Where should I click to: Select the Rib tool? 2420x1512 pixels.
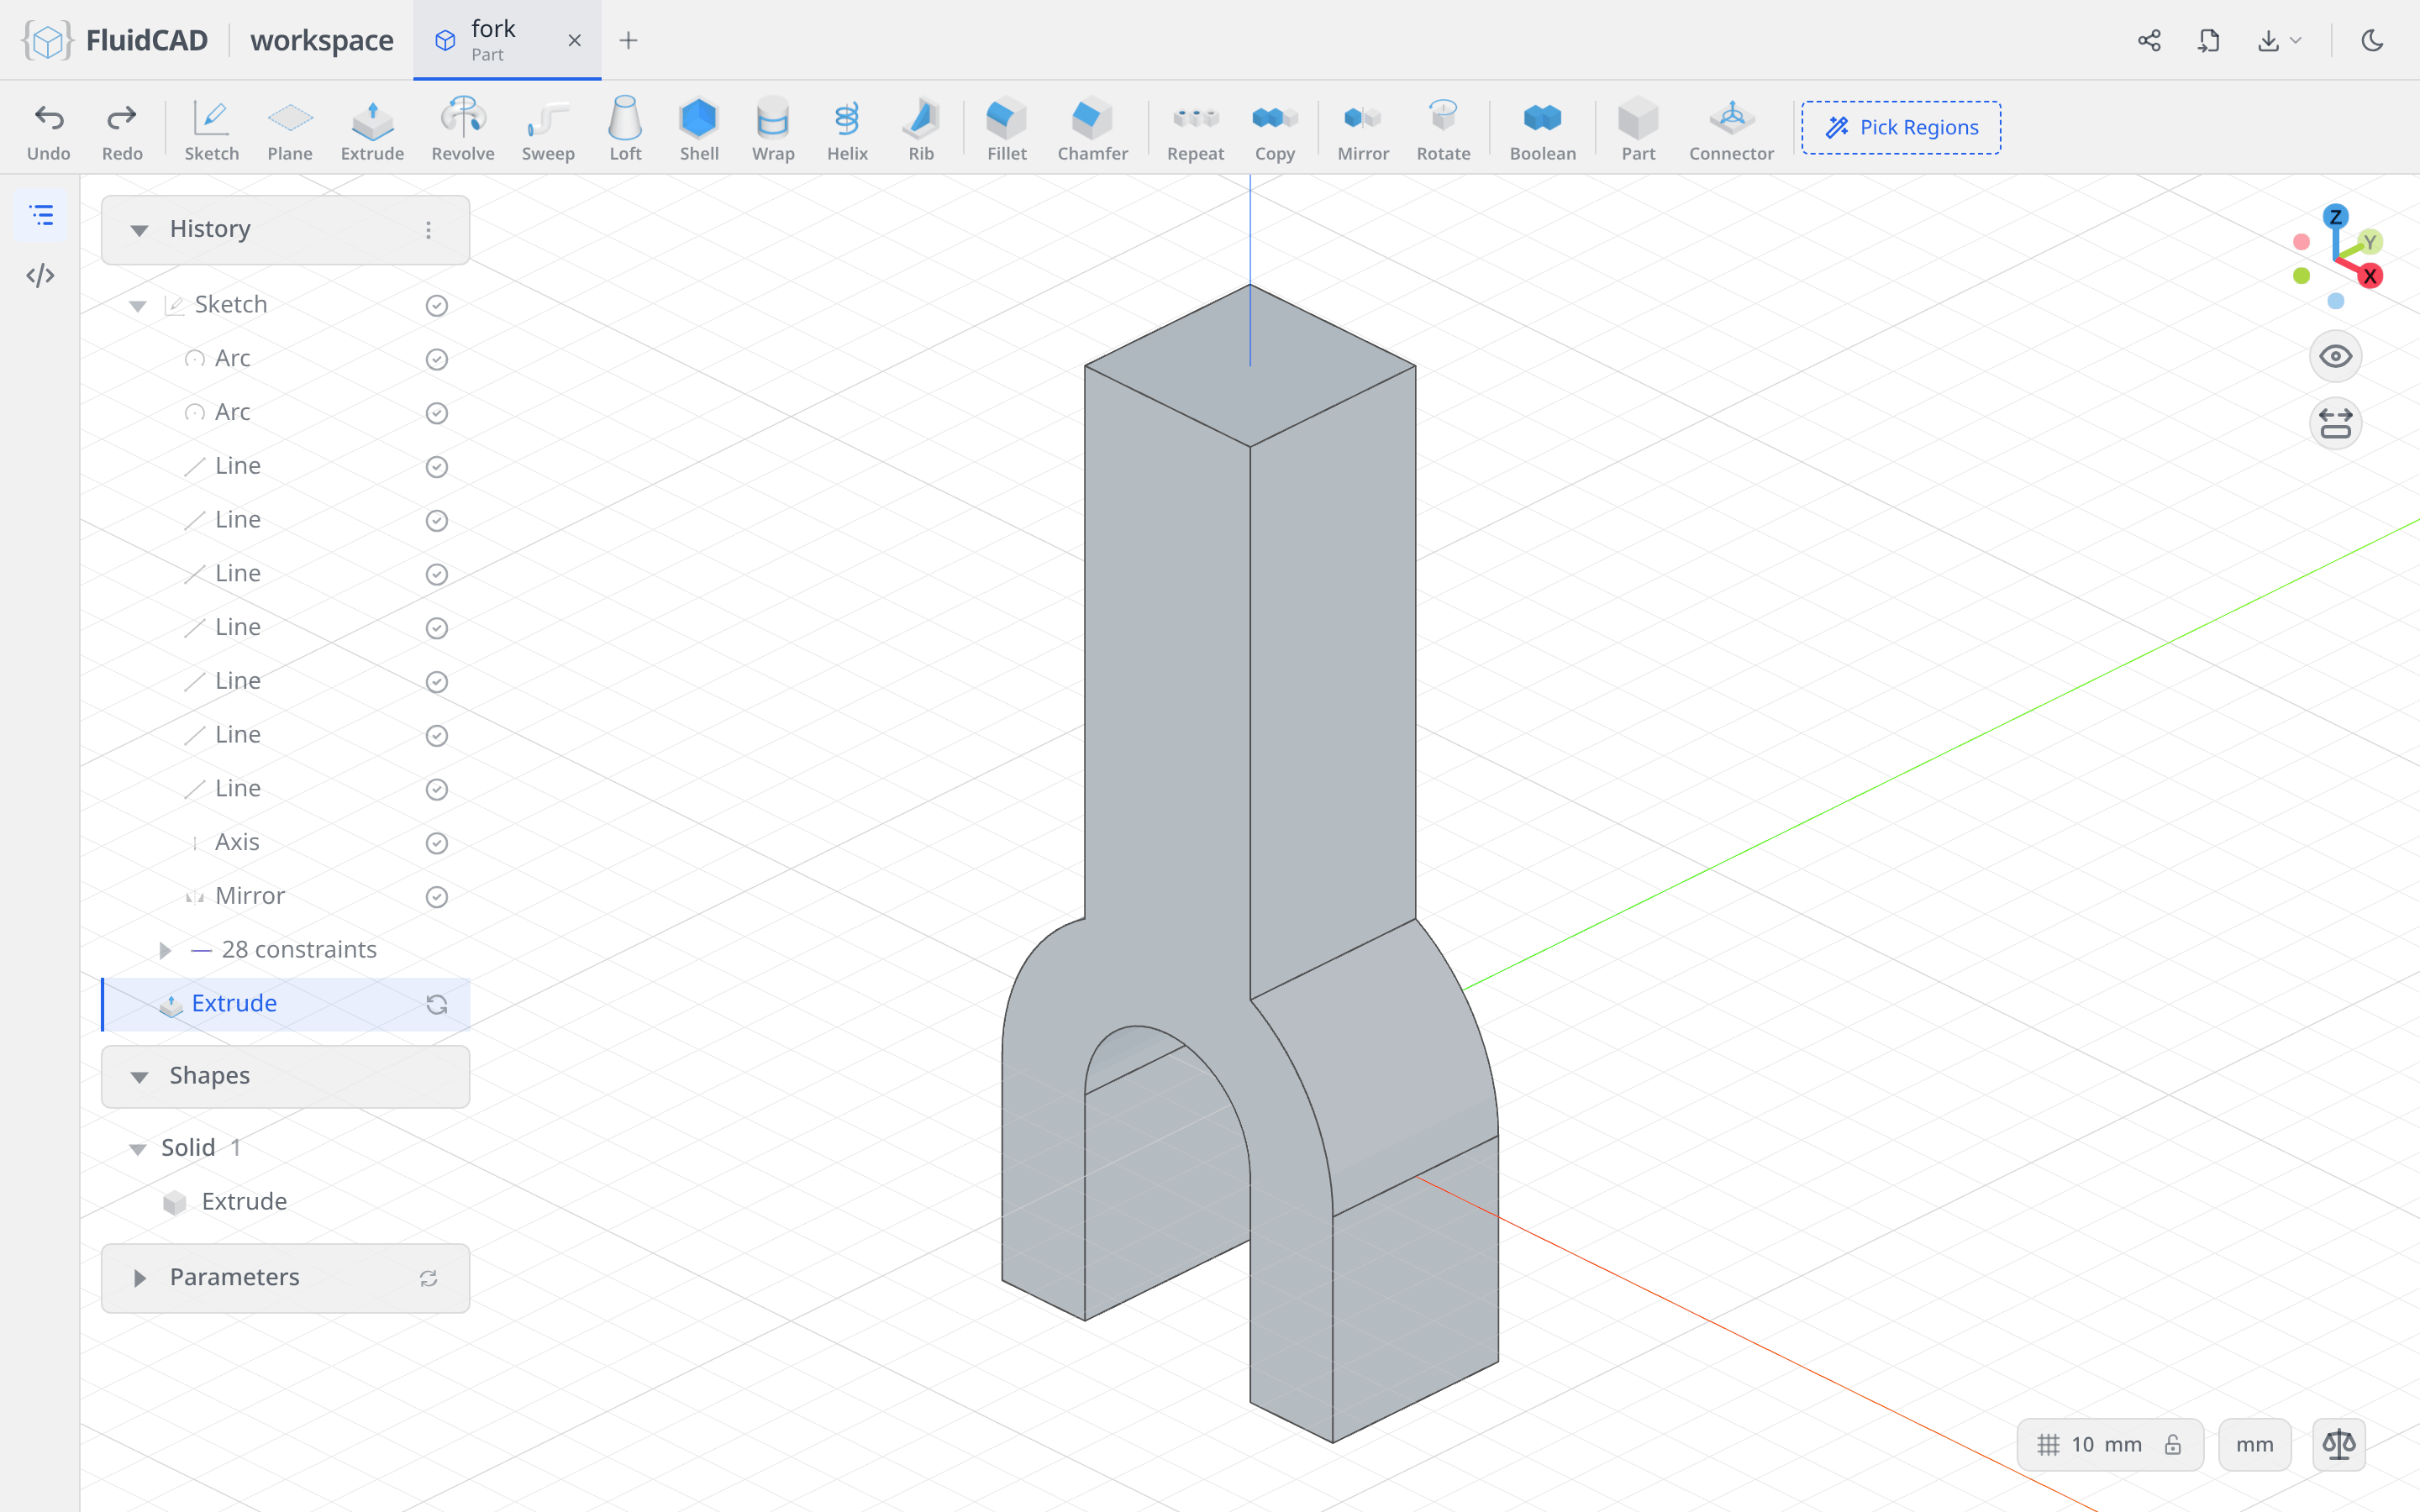click(x=921, y=129)
